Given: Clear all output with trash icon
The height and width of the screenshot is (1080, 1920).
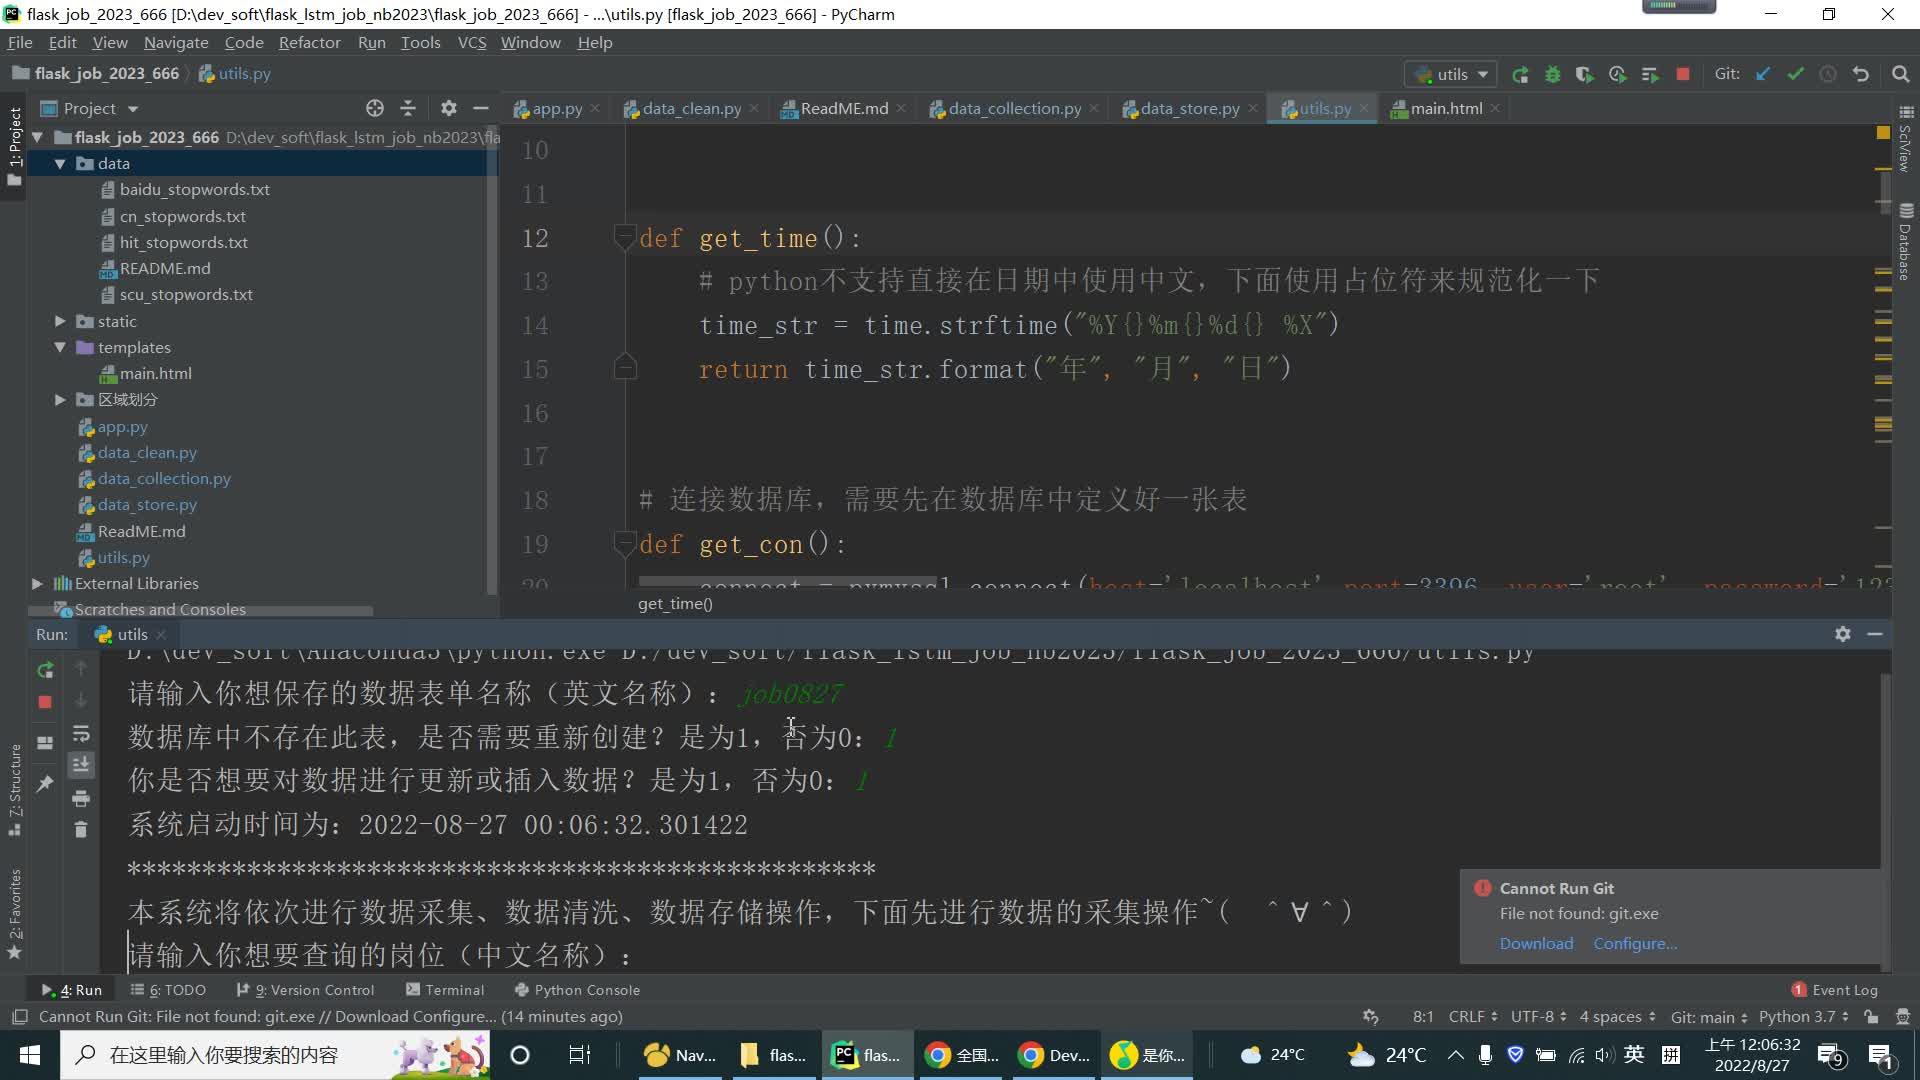Looking at the screenshot, I should [81, 829].
